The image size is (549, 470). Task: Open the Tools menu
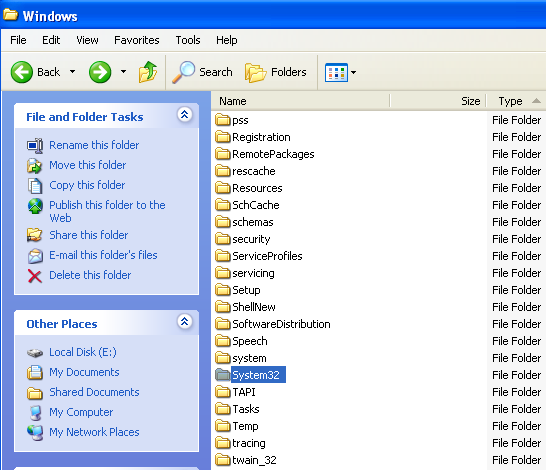(188, 40)
